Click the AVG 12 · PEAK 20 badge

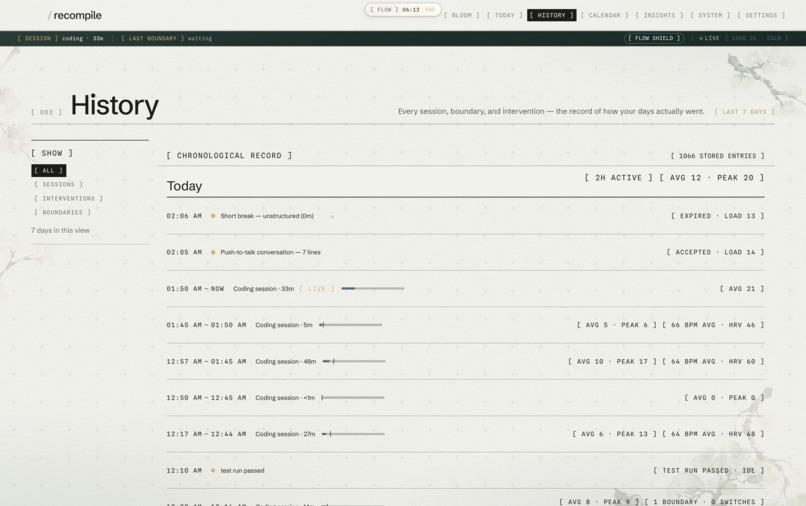tap(711, 177)
